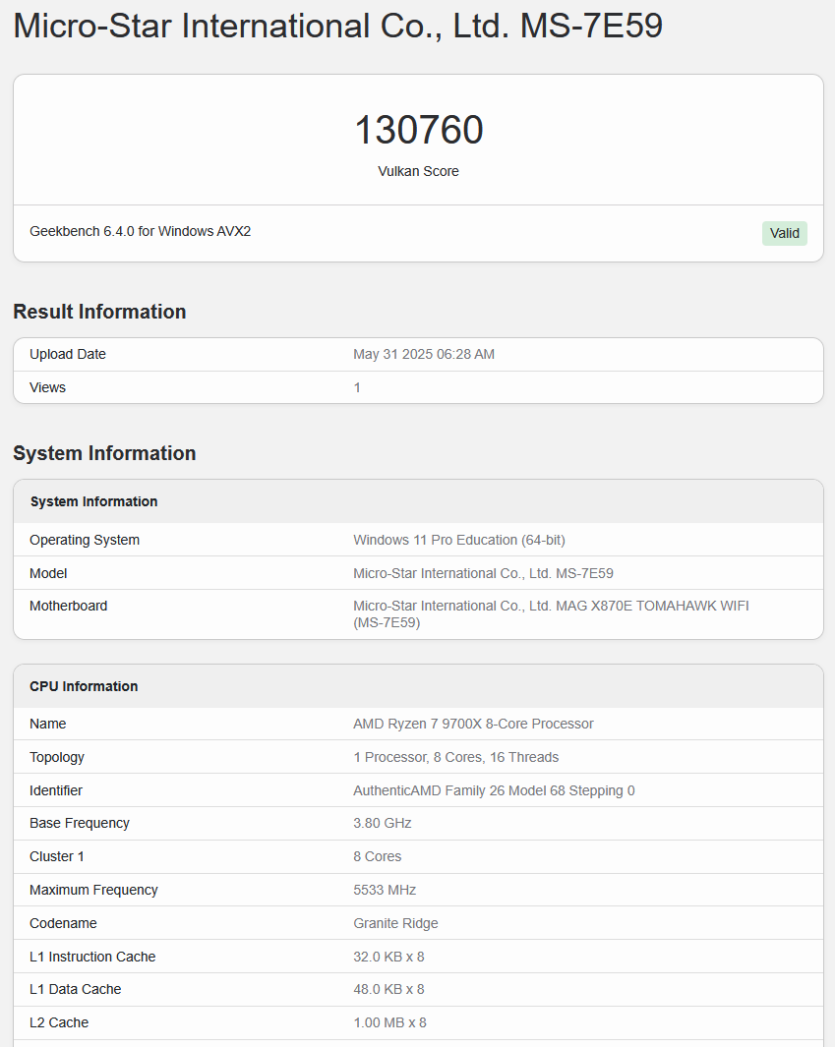Click the Operating System label
The image size is (835, 1047).
tap(85, 540)
